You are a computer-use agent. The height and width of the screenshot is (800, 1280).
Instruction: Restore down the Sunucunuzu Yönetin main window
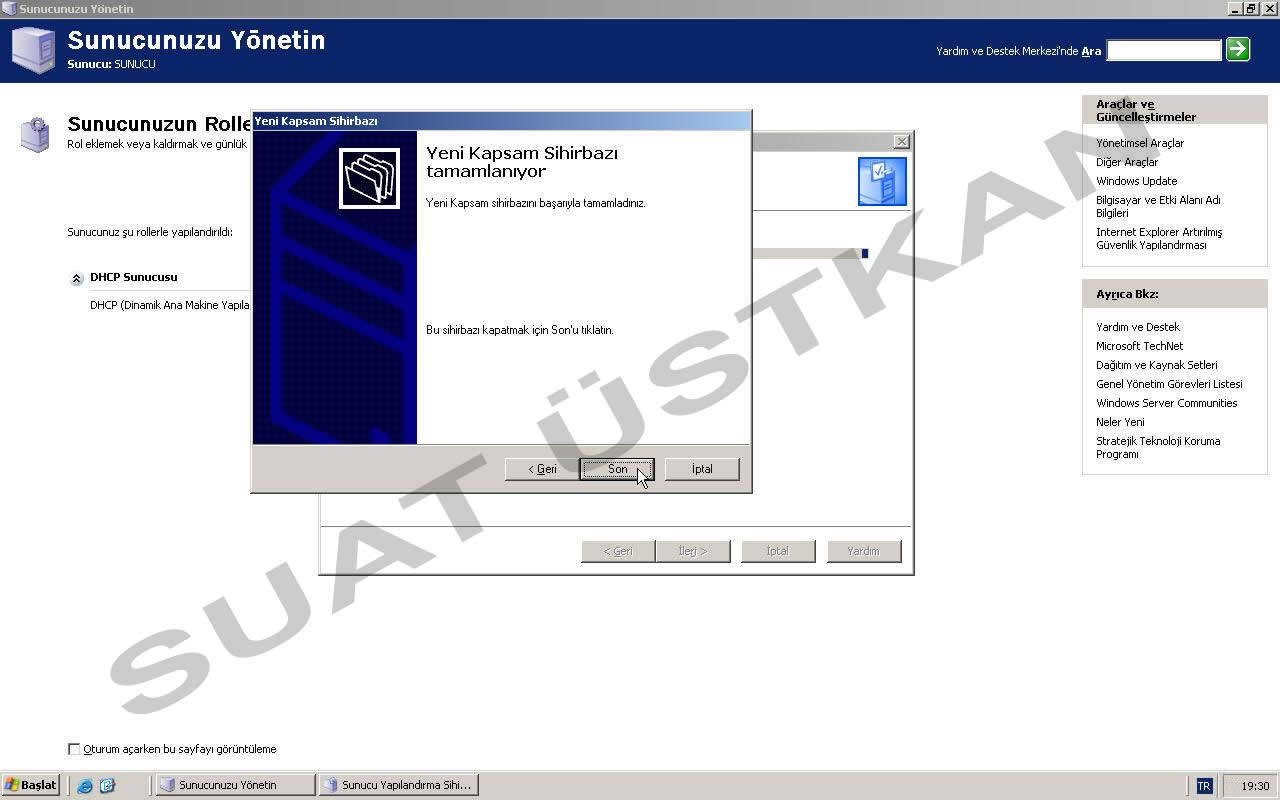pos(1251,8)
